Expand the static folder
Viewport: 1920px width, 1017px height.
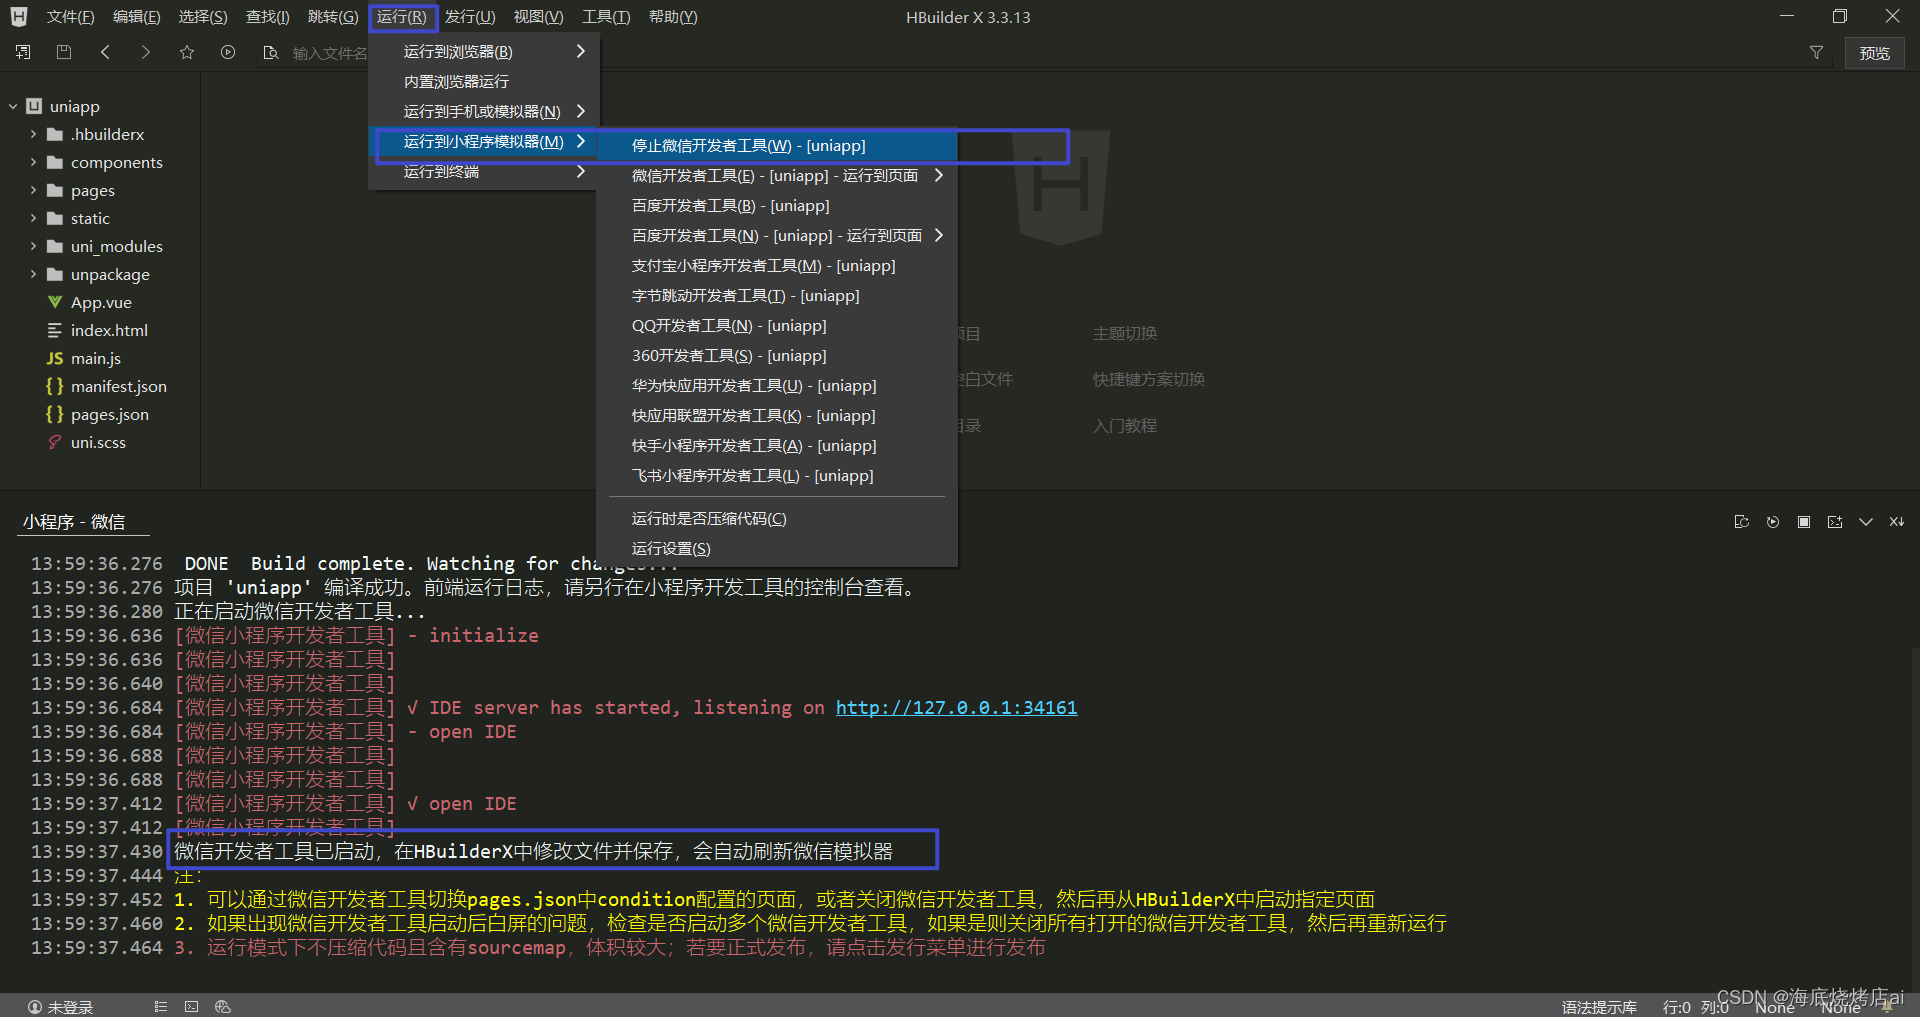click(33, 218)
